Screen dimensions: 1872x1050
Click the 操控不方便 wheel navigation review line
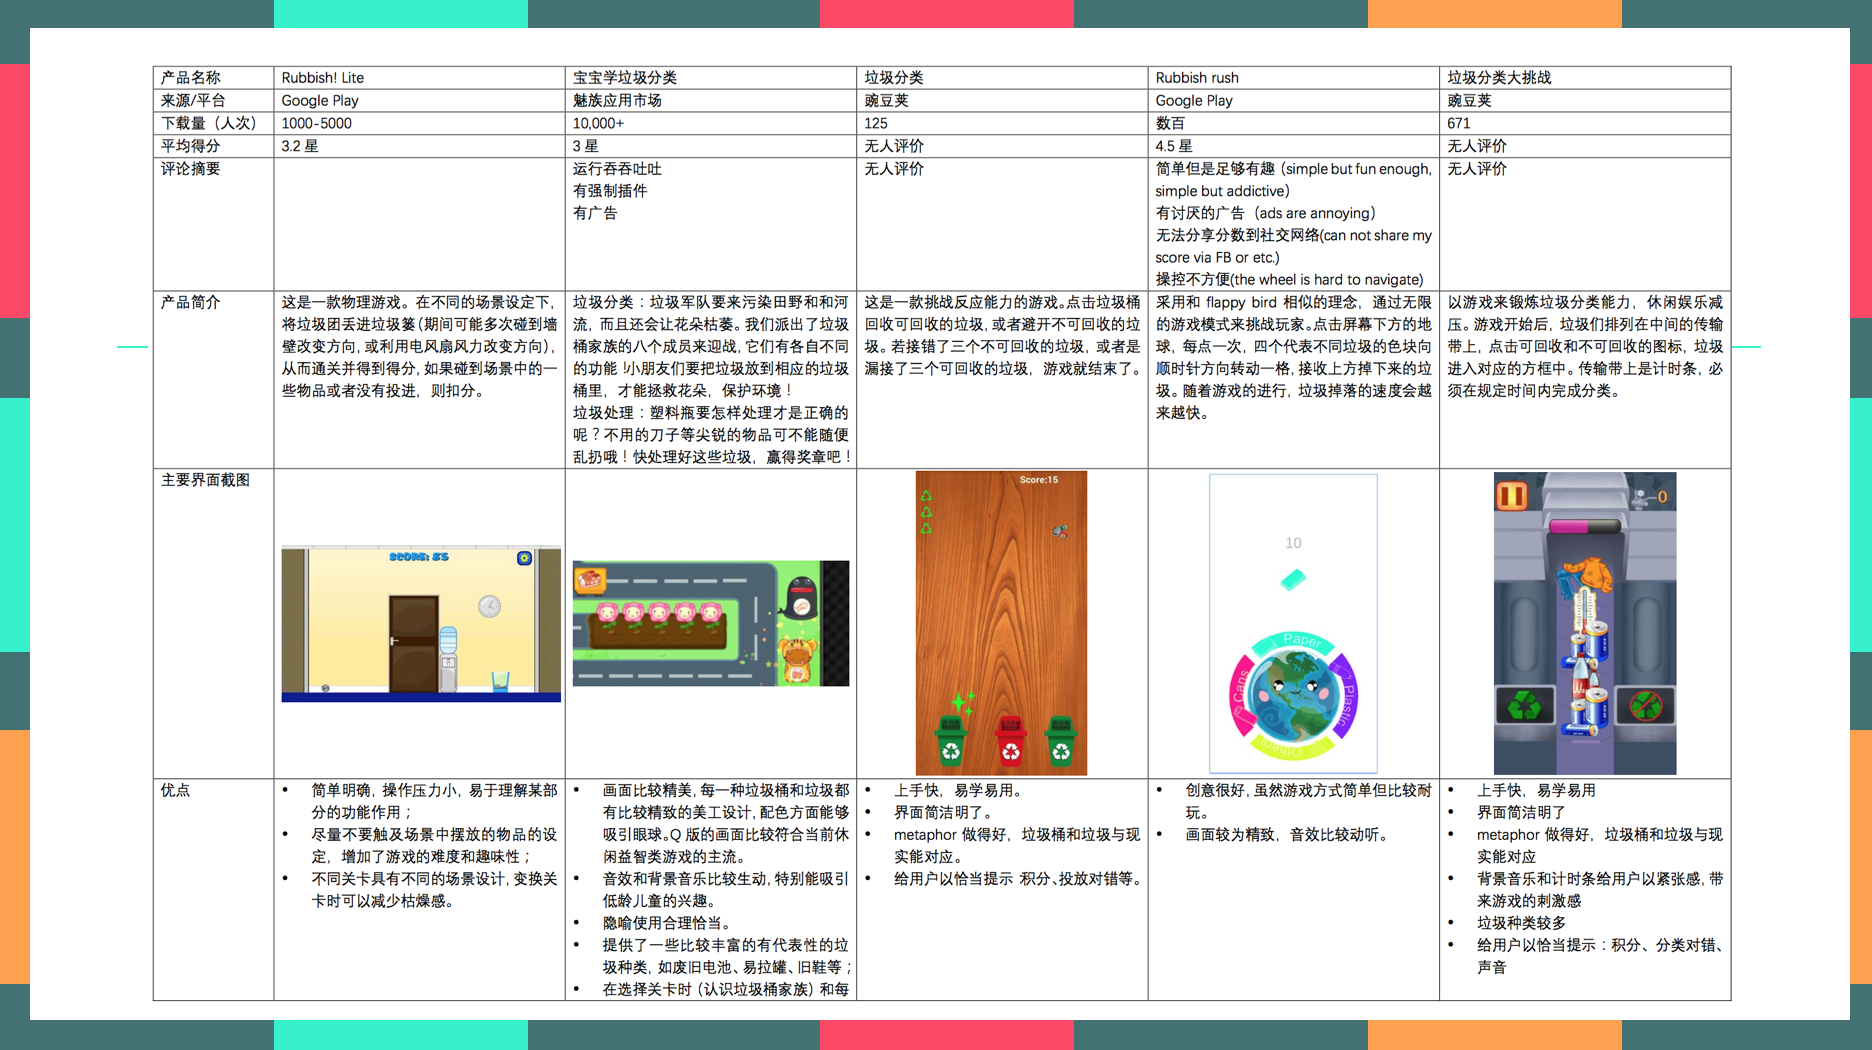(1289, 279)
